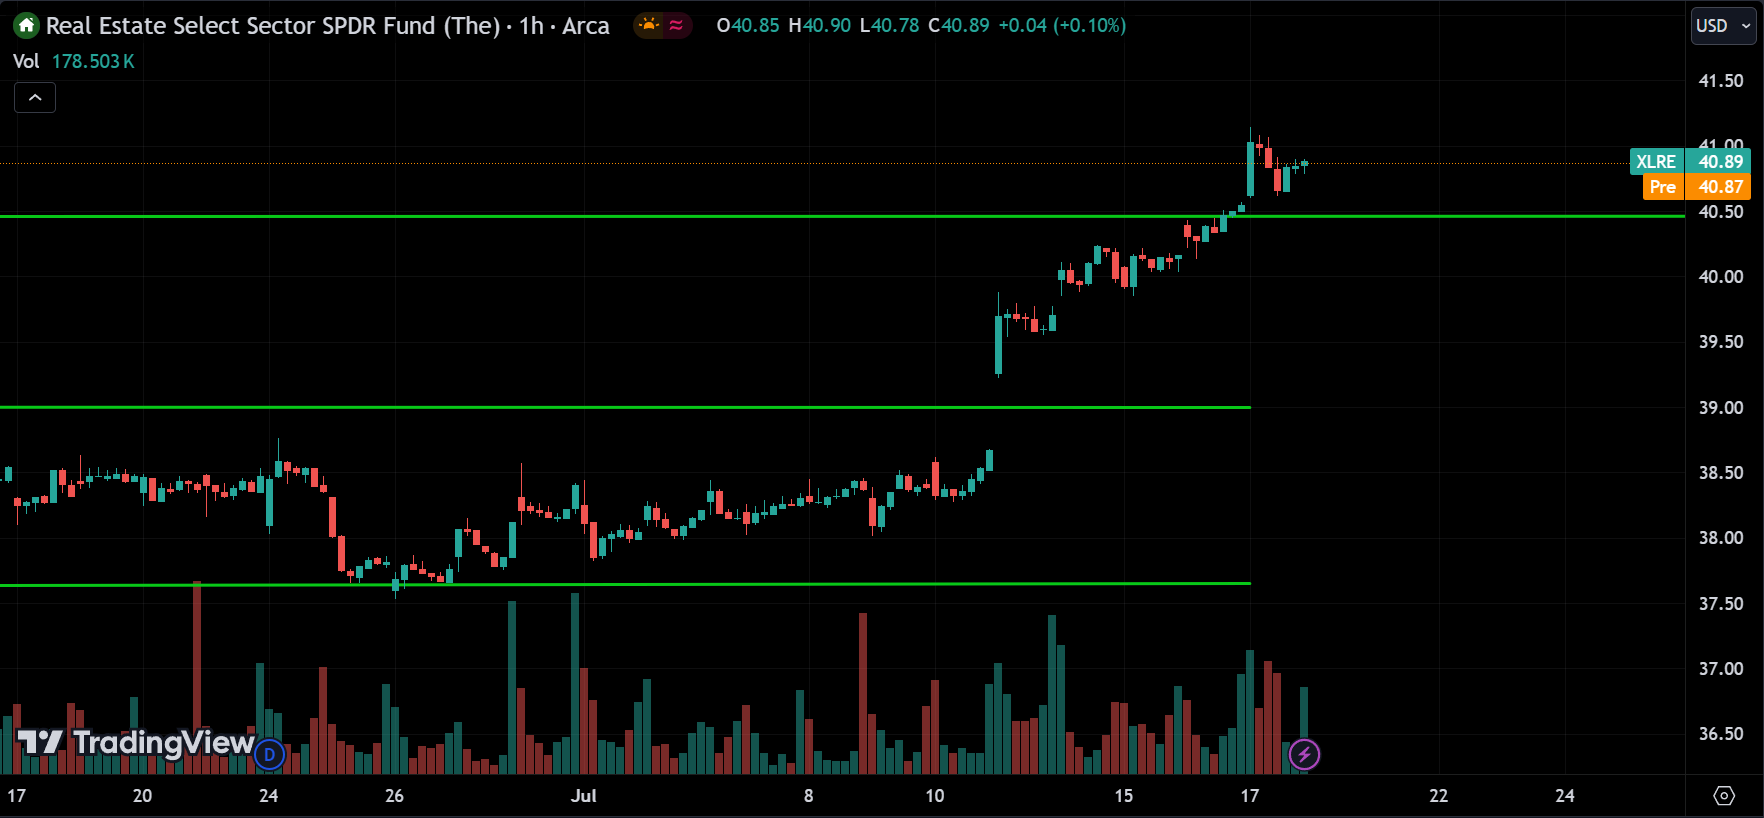Click the L40.78 low price value
1764x818 pixels.
pos(889,26)
